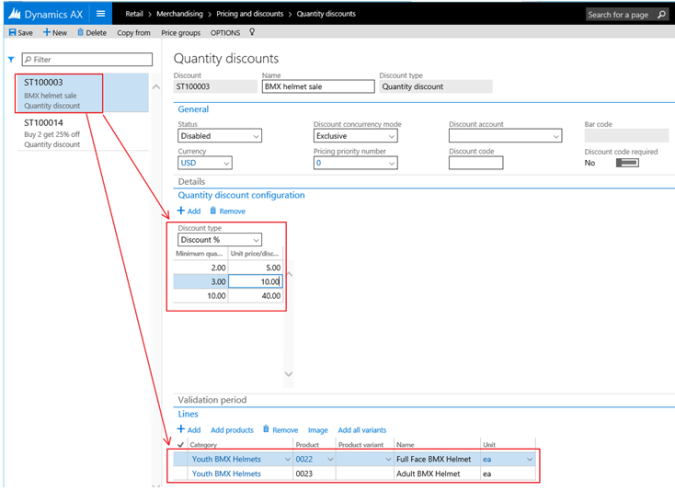Open the hamburger navigation menu
The width and height of the screenshot is (675, 491).
click(x=100, y=14)
